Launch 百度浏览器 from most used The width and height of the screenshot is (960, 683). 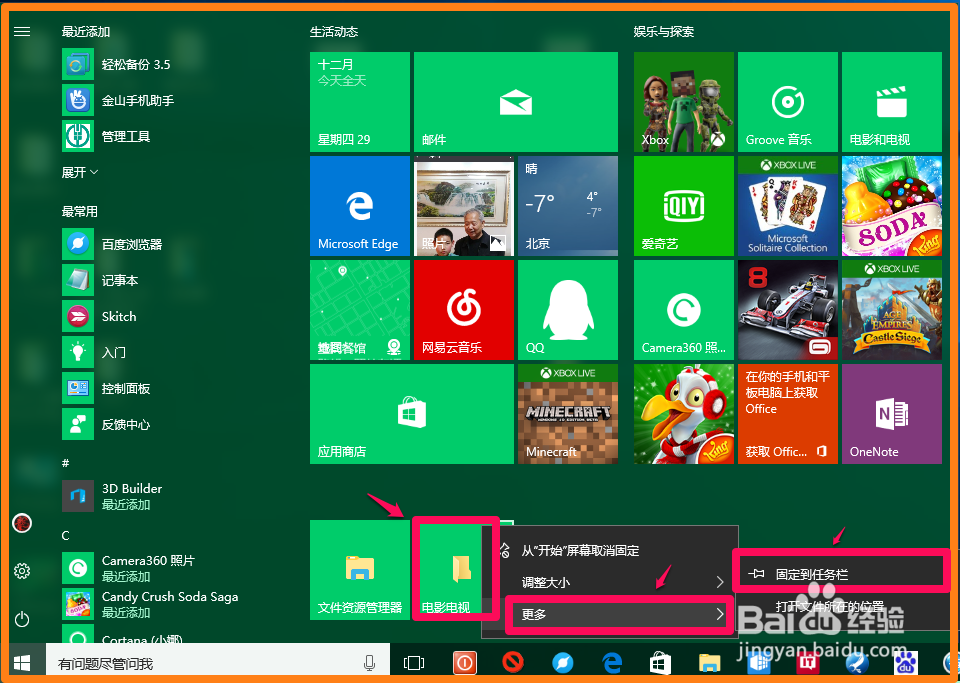pyautogui.click(x=112, y=245)
